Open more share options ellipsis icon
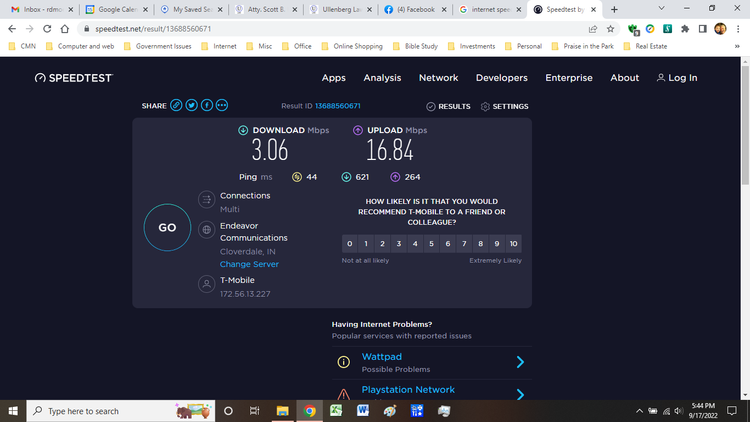The width and height of the screenshot is (750, 422). click(x=222, y=105)
